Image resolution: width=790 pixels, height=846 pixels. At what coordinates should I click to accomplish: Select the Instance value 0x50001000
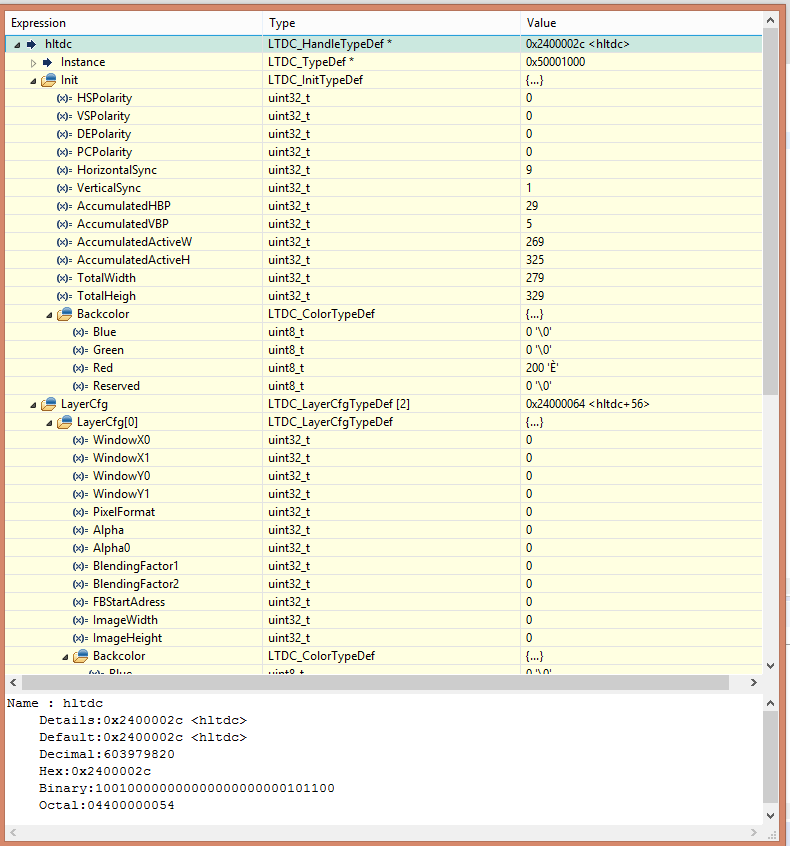click(555, 62)
